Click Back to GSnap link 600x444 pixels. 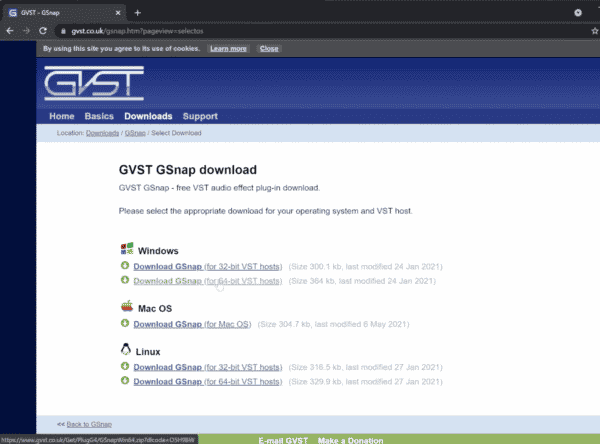(x=89, y=424)
